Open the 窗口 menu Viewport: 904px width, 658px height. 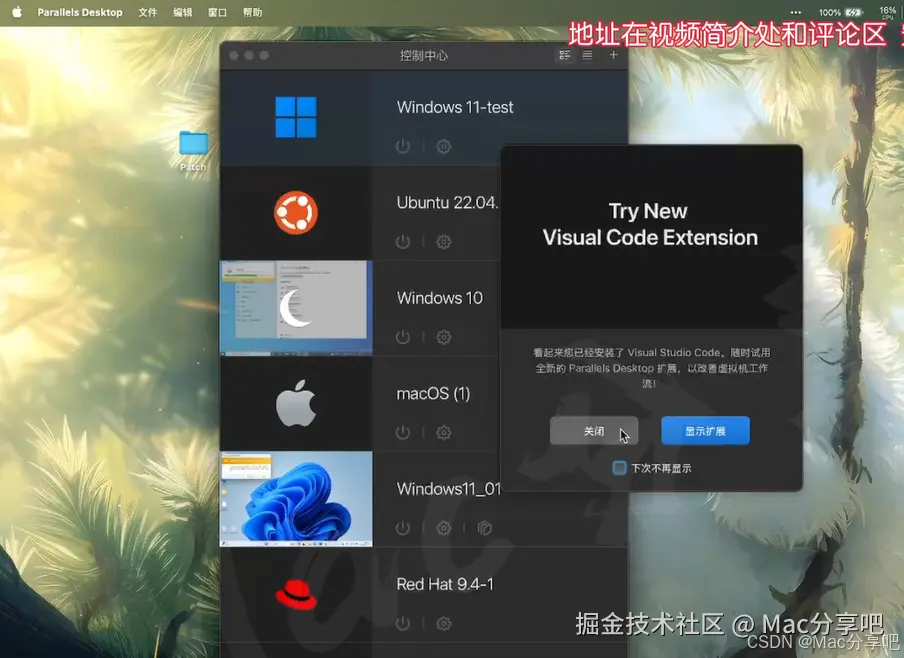[217, 12]
